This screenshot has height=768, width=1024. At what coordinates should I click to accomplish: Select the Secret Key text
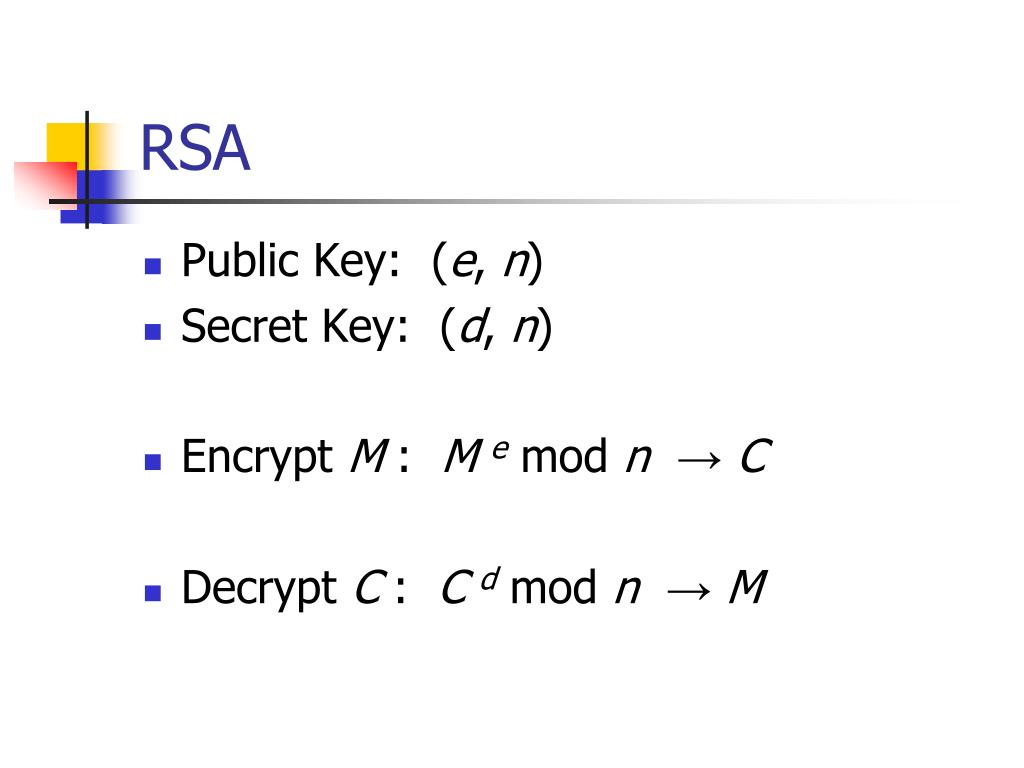(295, 327)
